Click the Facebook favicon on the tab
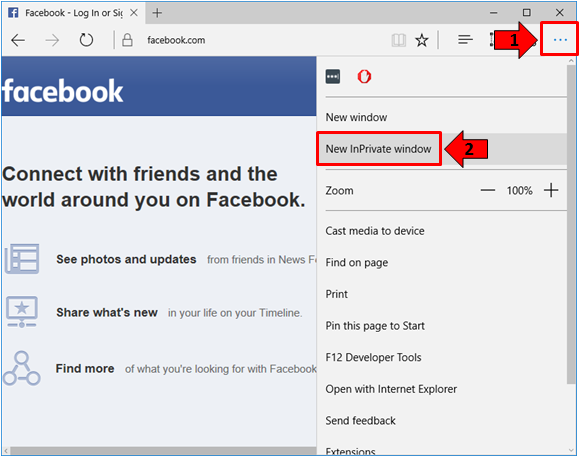Viewport: 580px width, 457px height. [13, 13]
